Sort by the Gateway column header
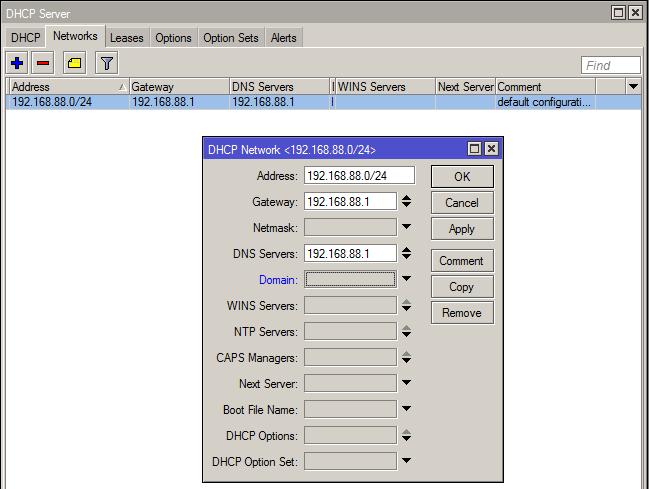The image size is (649, 489). 179,87
